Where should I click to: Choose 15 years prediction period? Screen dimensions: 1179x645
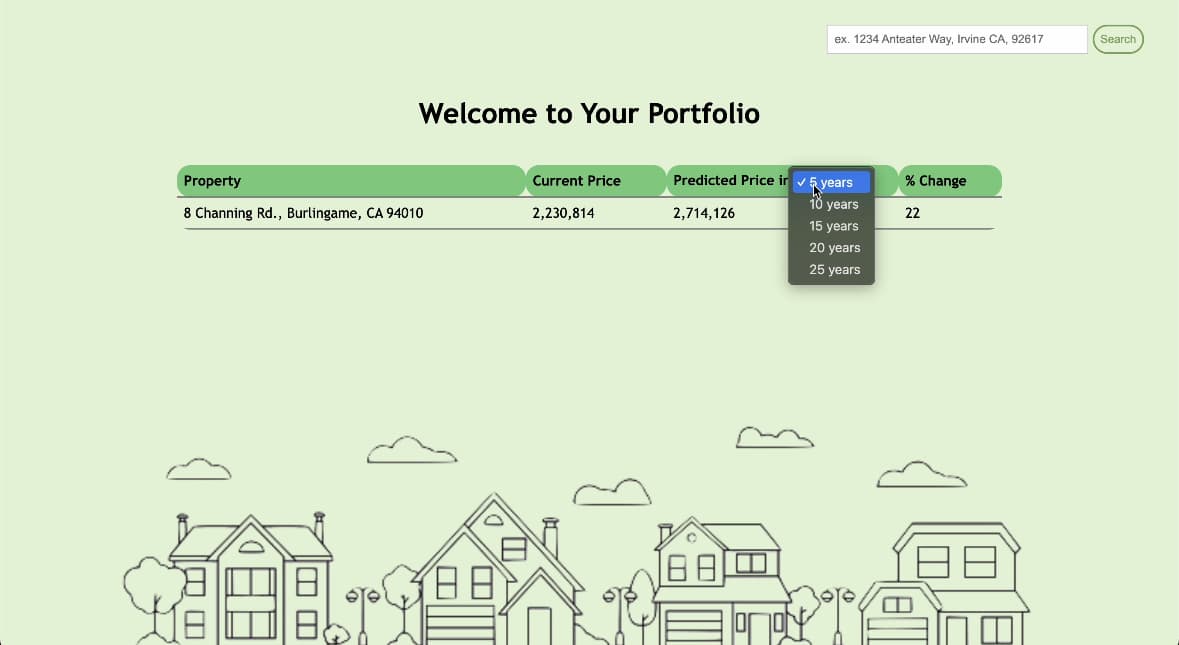click(x=831, y=226)
